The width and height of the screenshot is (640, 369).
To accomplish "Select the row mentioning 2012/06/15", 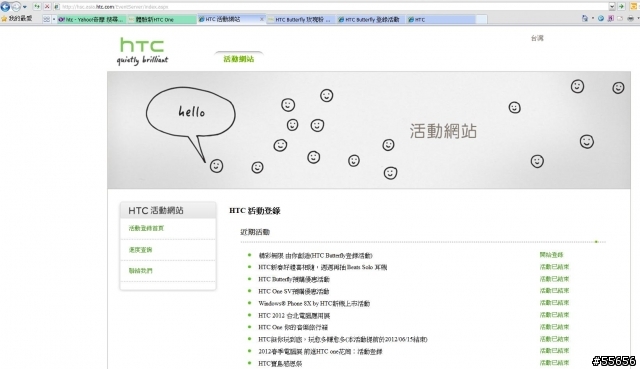I will point(343,339).
